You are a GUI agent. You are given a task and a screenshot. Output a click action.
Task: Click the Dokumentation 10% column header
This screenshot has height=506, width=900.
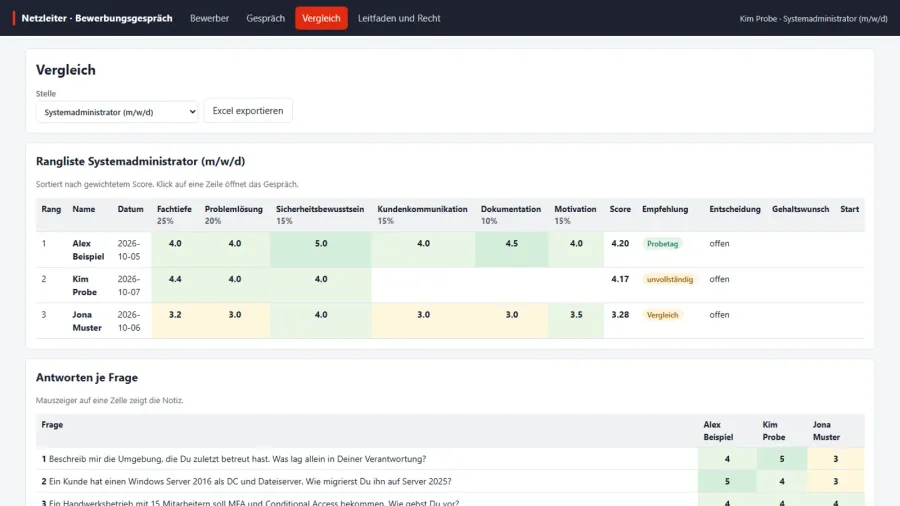tap(511, 215)
